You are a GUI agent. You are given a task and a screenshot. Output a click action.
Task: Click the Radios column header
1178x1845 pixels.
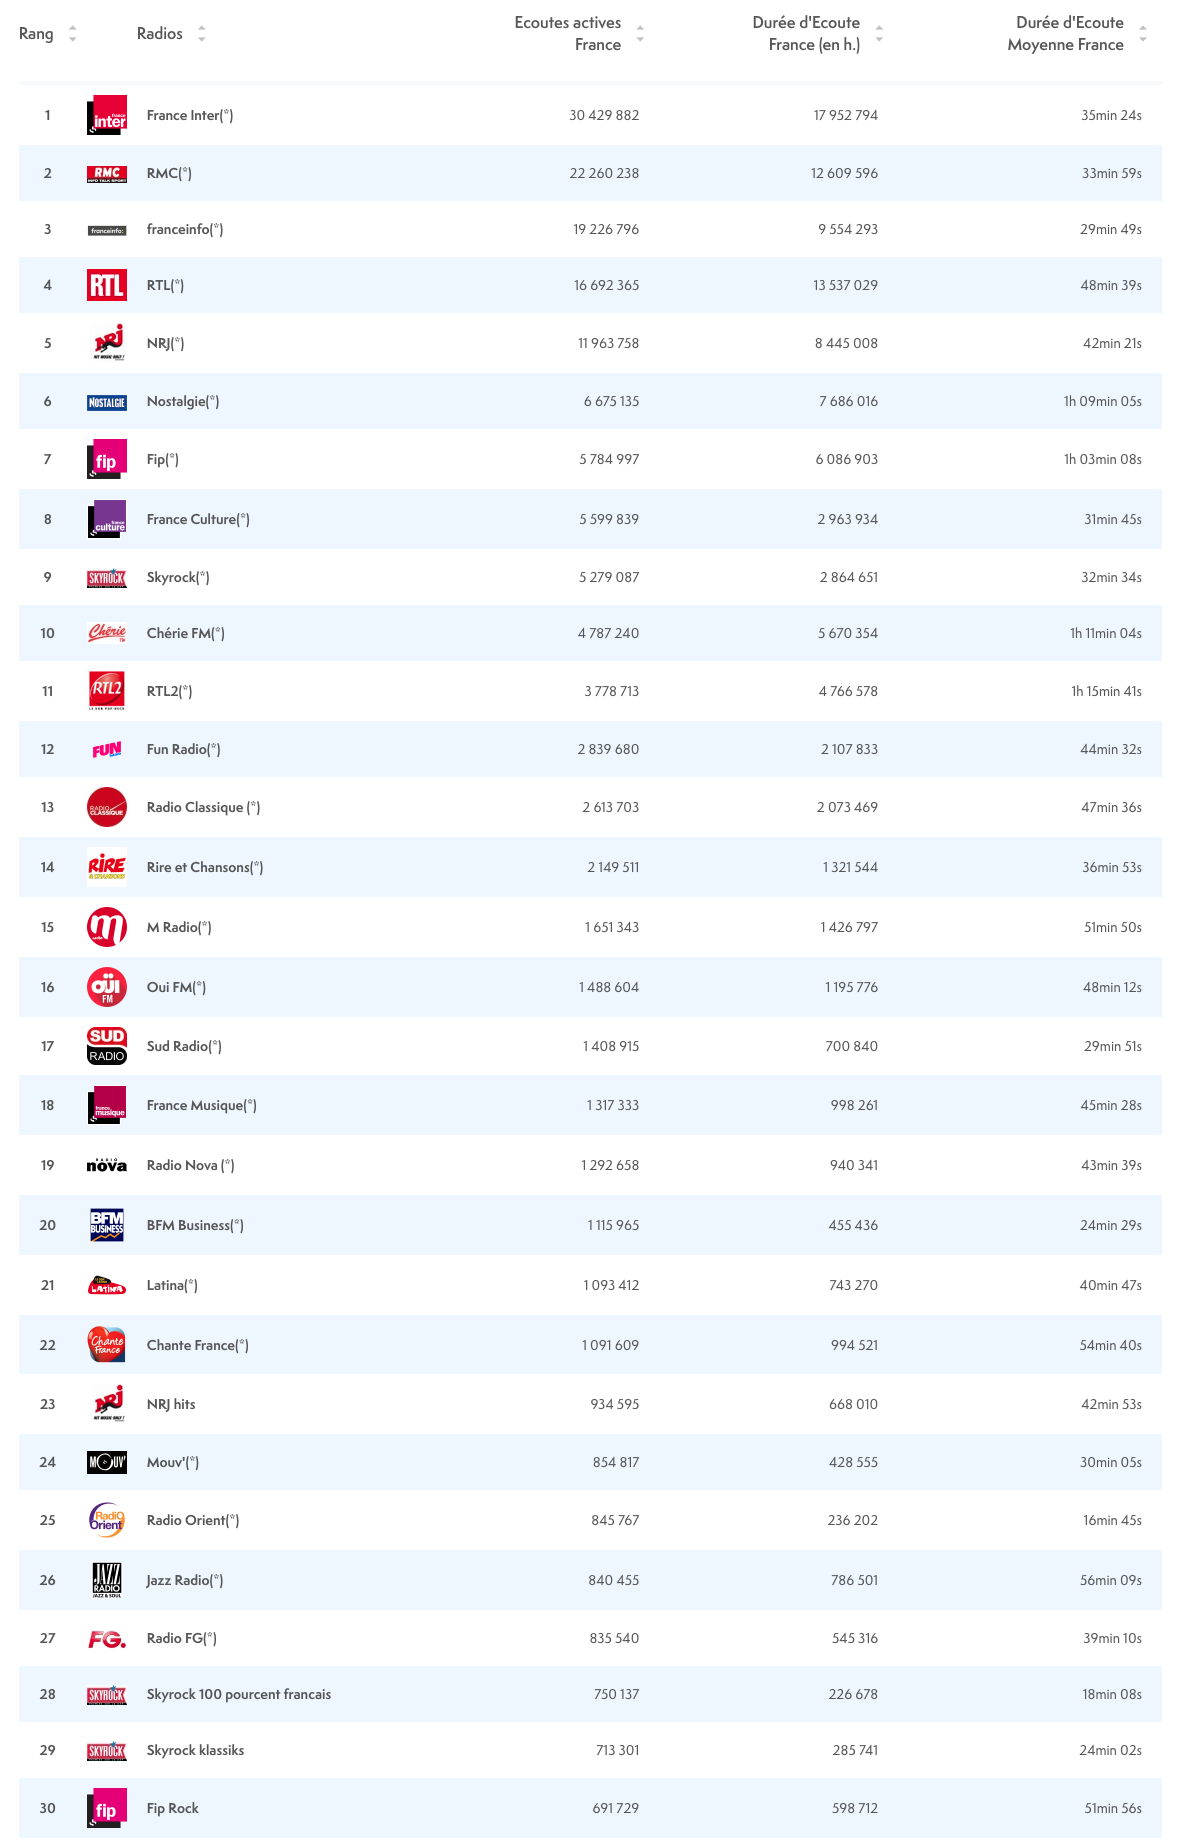coord(160,33)
